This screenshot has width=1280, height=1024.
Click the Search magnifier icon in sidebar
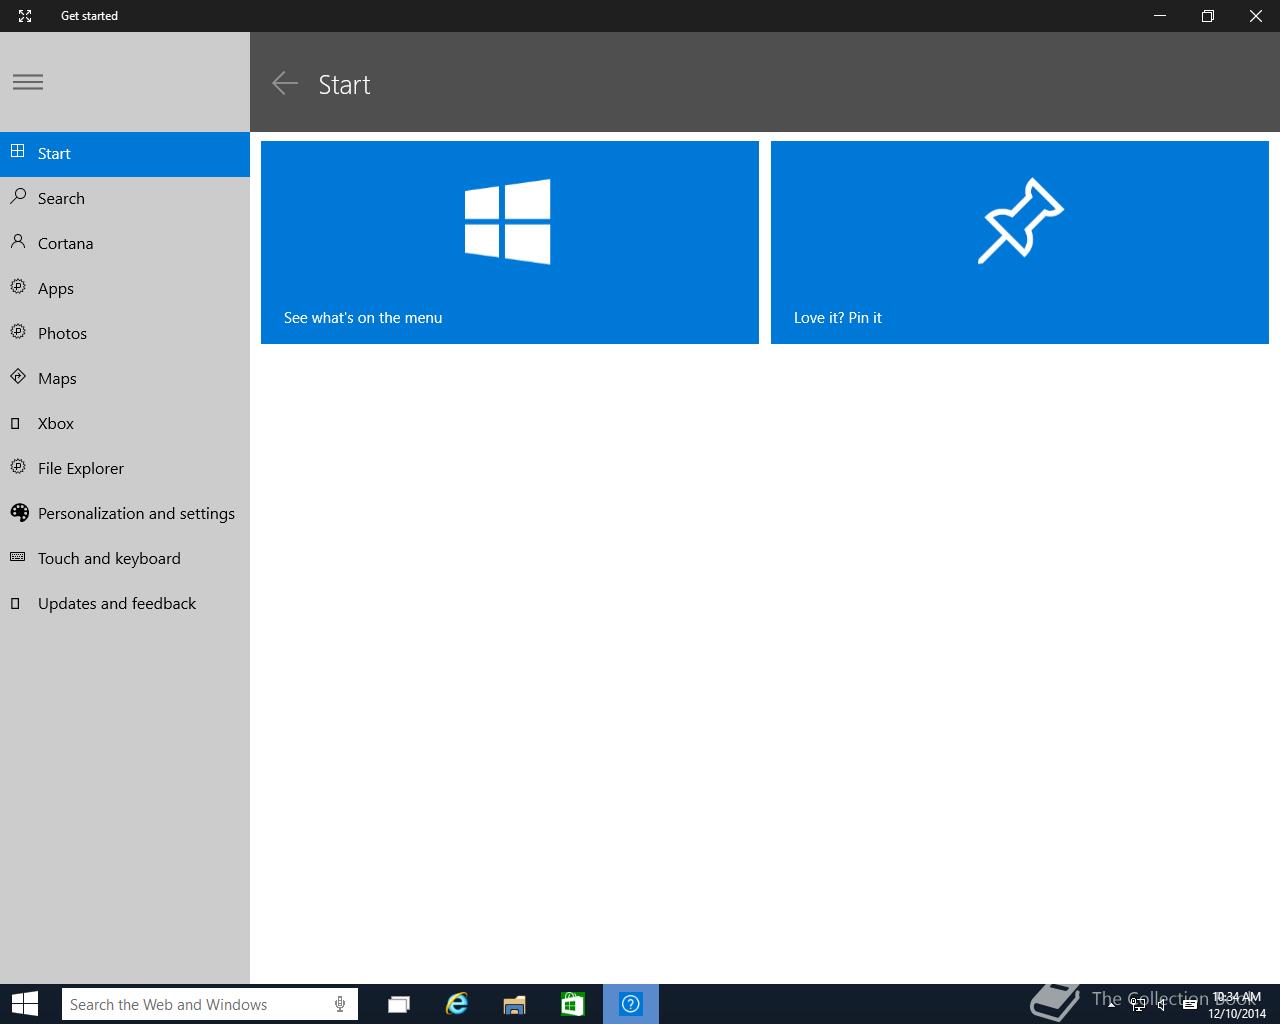(x=18, y=197)
